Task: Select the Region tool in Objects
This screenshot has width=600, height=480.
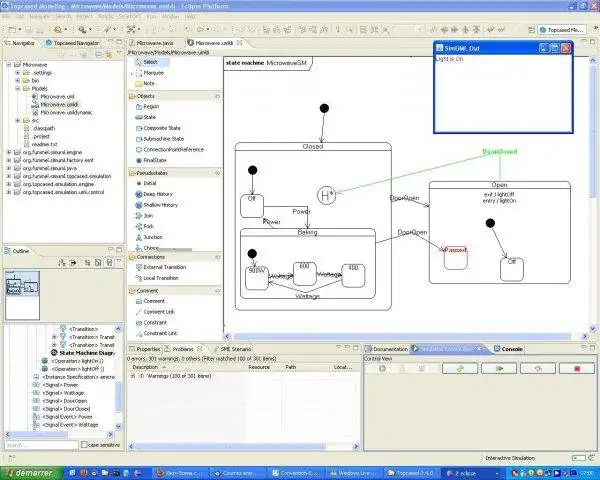Action: pyautogui.click(x=150, y=106)
